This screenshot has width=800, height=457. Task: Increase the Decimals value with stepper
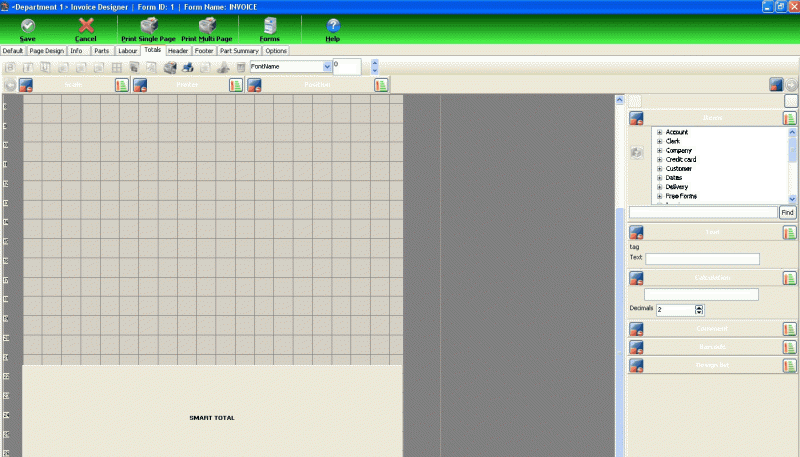(x=699, y=307)
